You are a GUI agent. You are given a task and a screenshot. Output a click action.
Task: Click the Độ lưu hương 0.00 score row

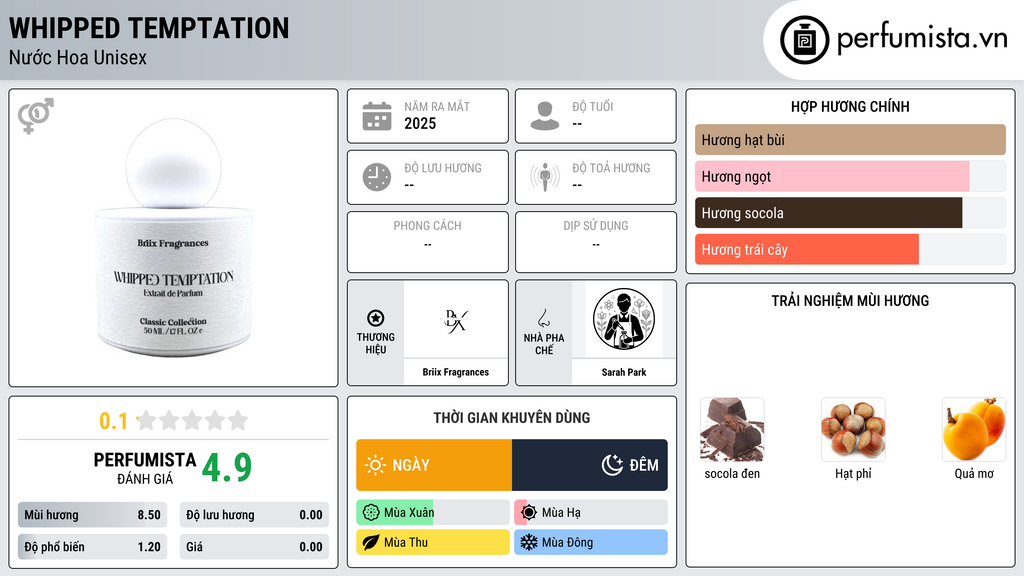[x=254, y=515]
